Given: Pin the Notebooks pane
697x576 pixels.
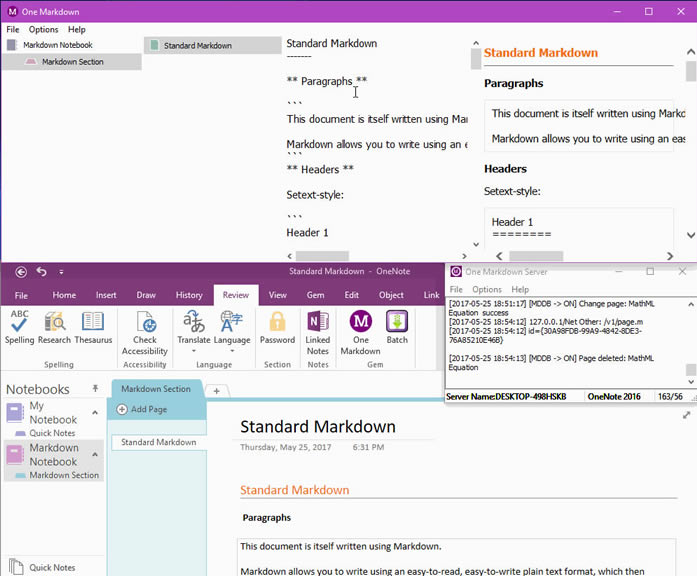Looking at the screenshot, I should [x=96, y=388].
